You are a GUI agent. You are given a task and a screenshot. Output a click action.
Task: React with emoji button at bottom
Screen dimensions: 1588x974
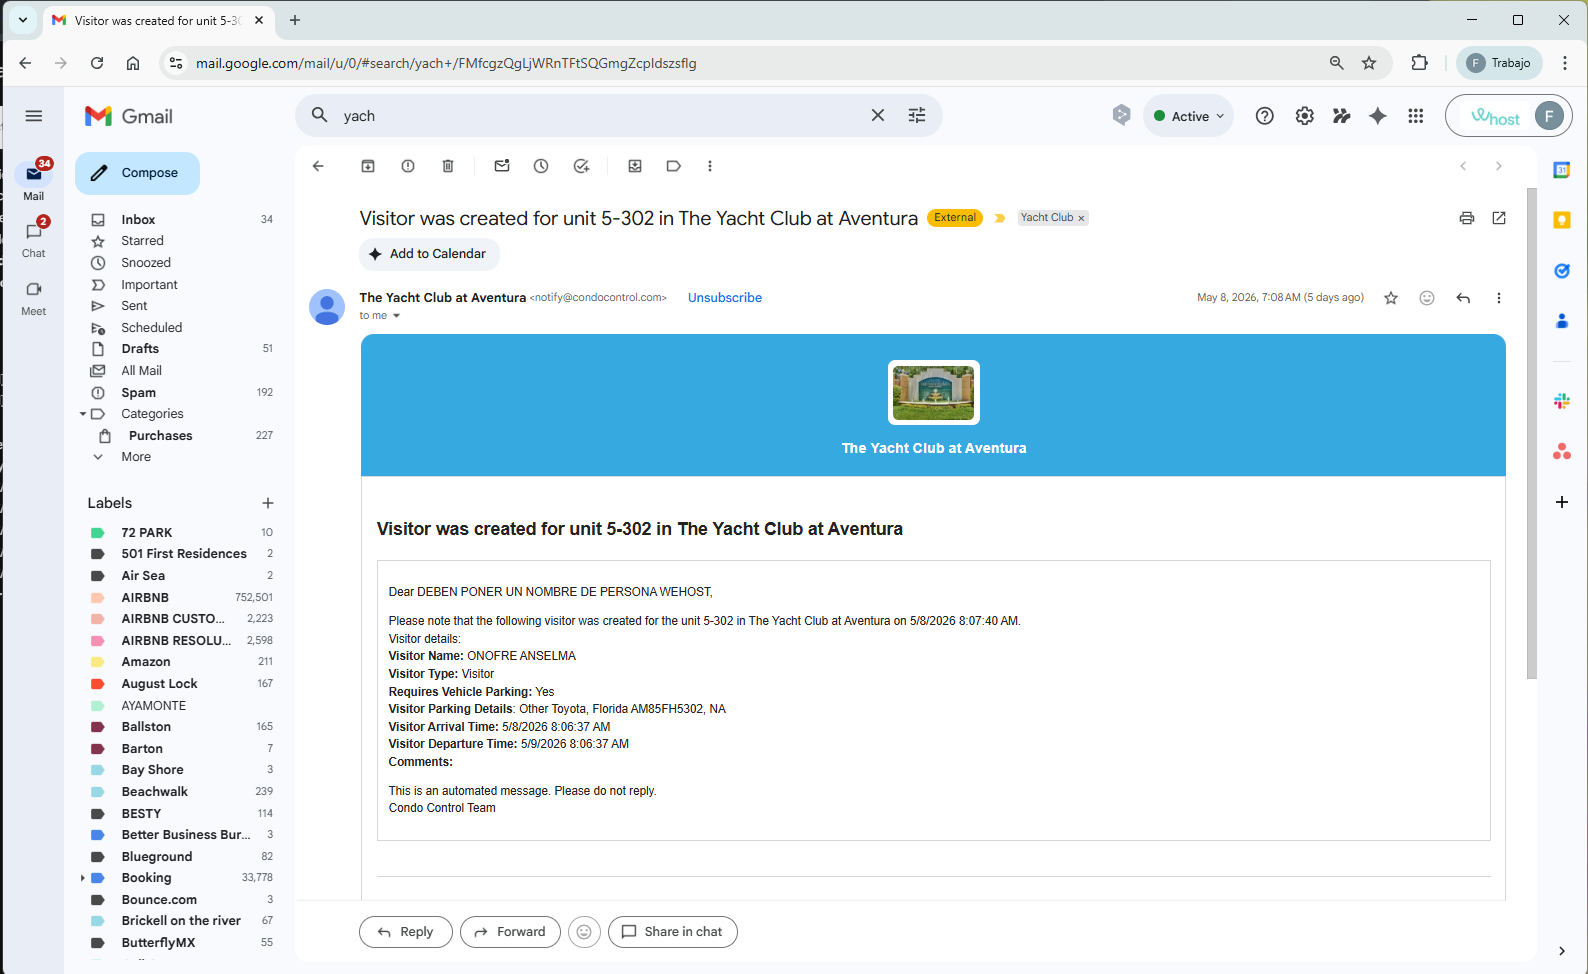pos(584,932)
